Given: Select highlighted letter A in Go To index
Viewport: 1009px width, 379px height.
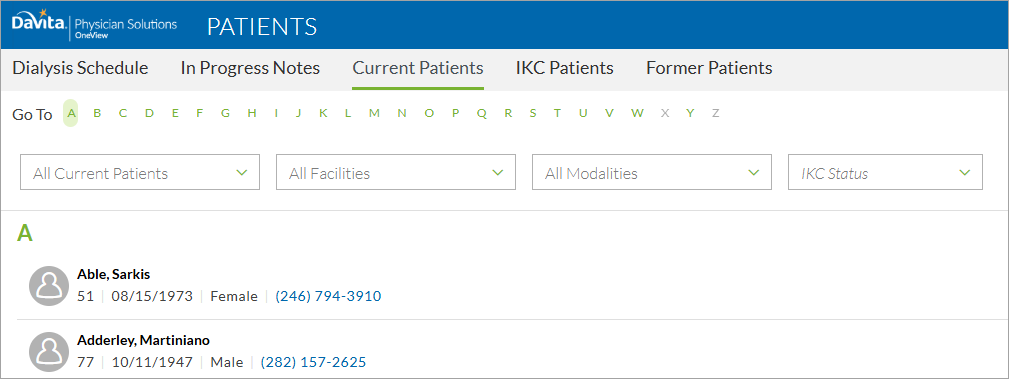Looking at the screenshot, I should [x=71, y=113].
